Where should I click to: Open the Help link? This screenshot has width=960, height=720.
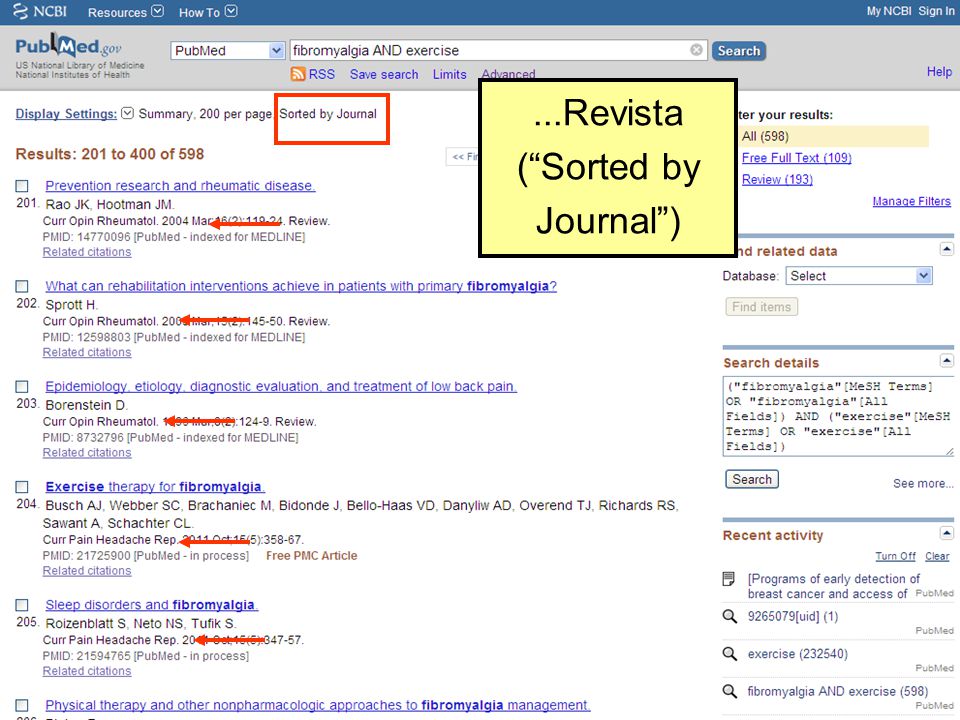click(x=939, y=72)
